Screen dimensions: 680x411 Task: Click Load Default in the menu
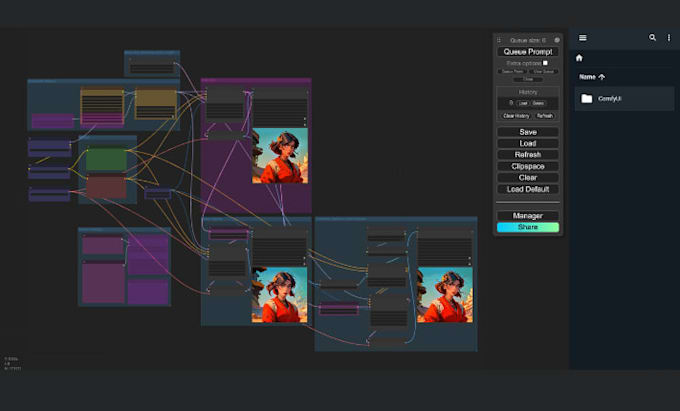pos(528,189)
